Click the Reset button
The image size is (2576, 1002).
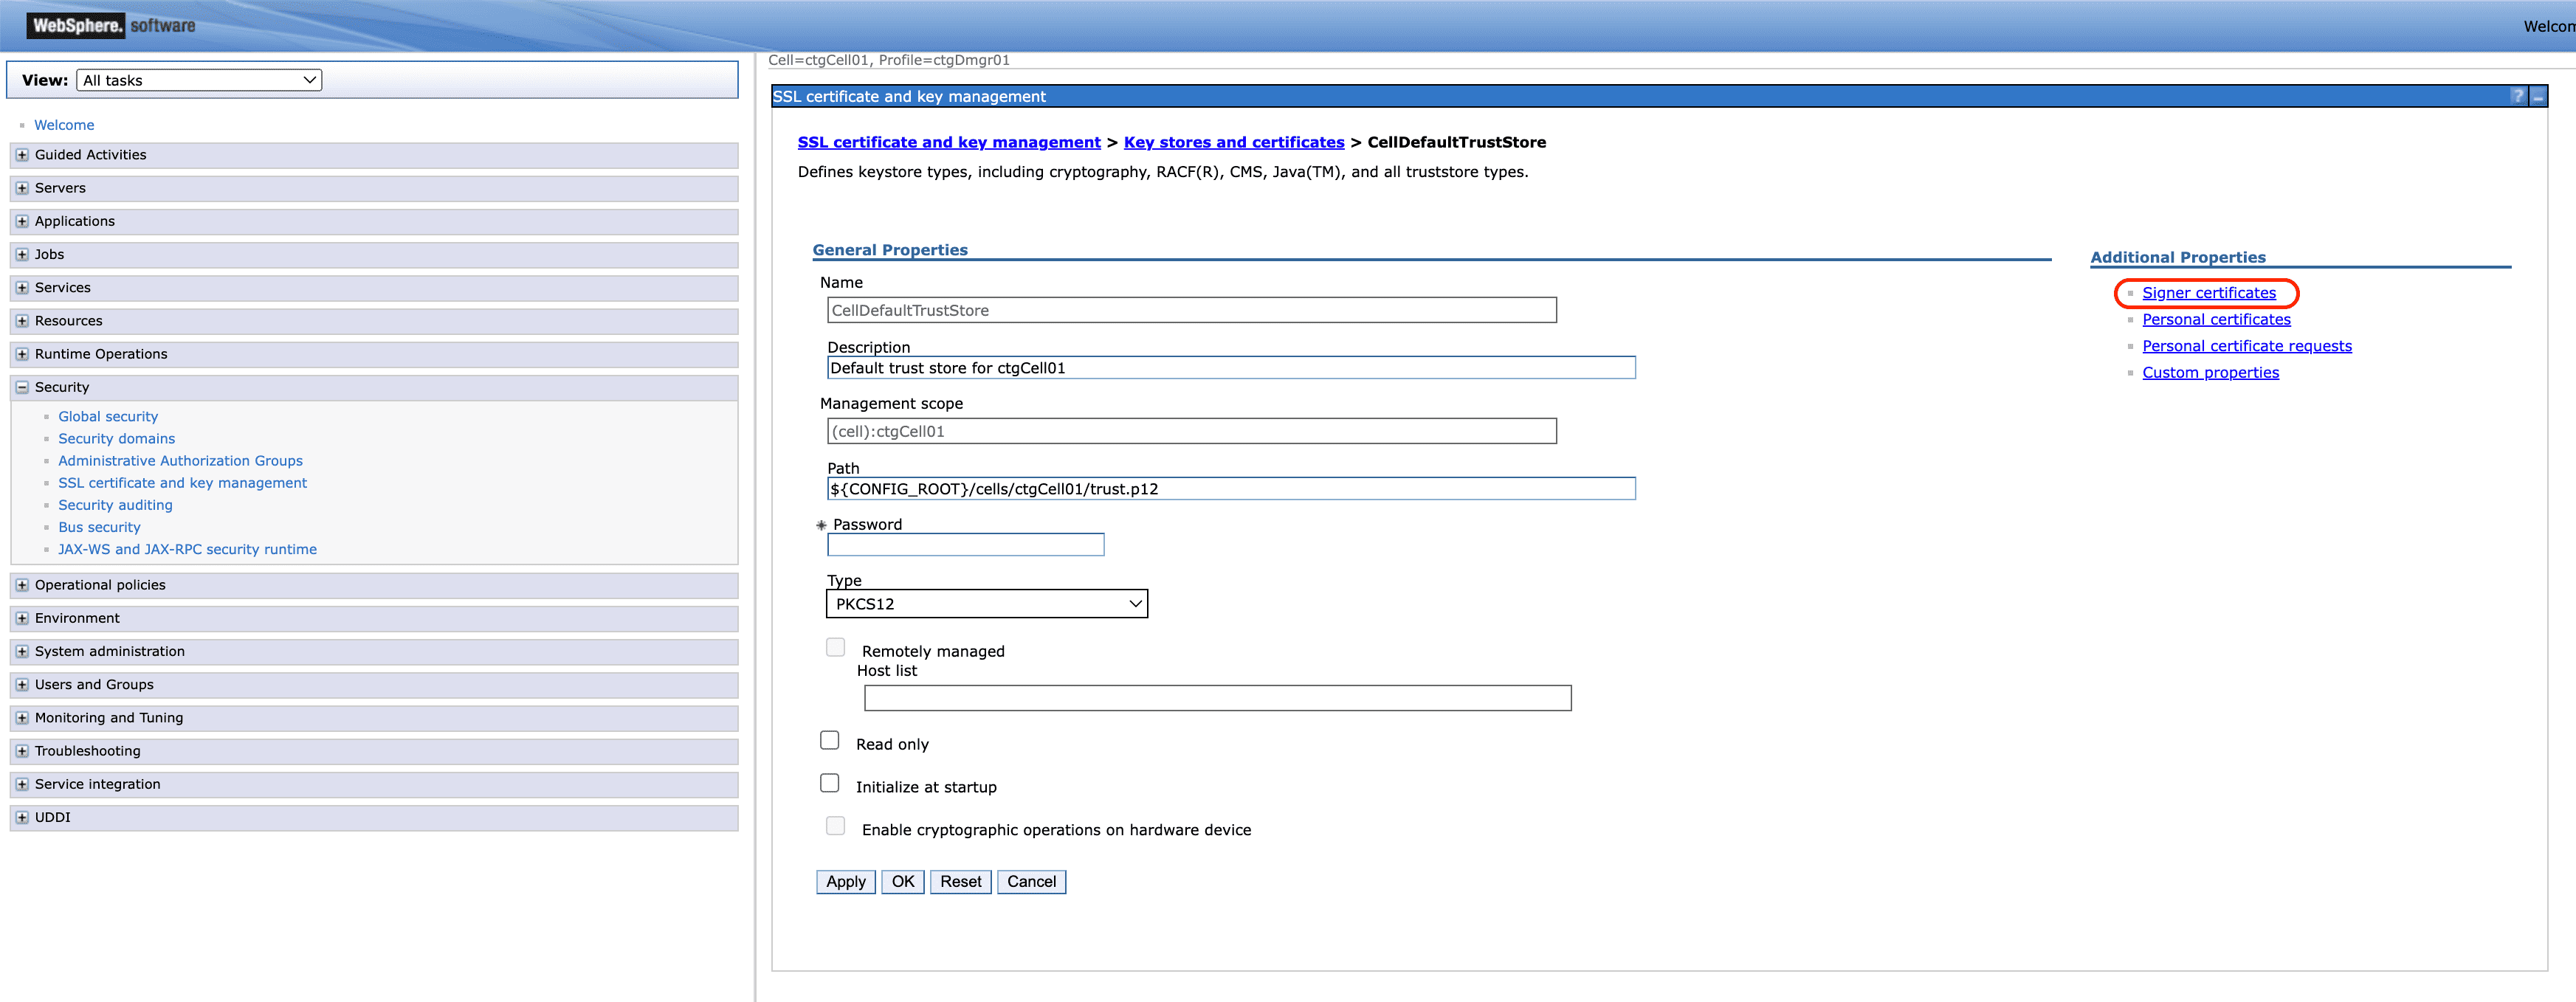coord(960,882)
